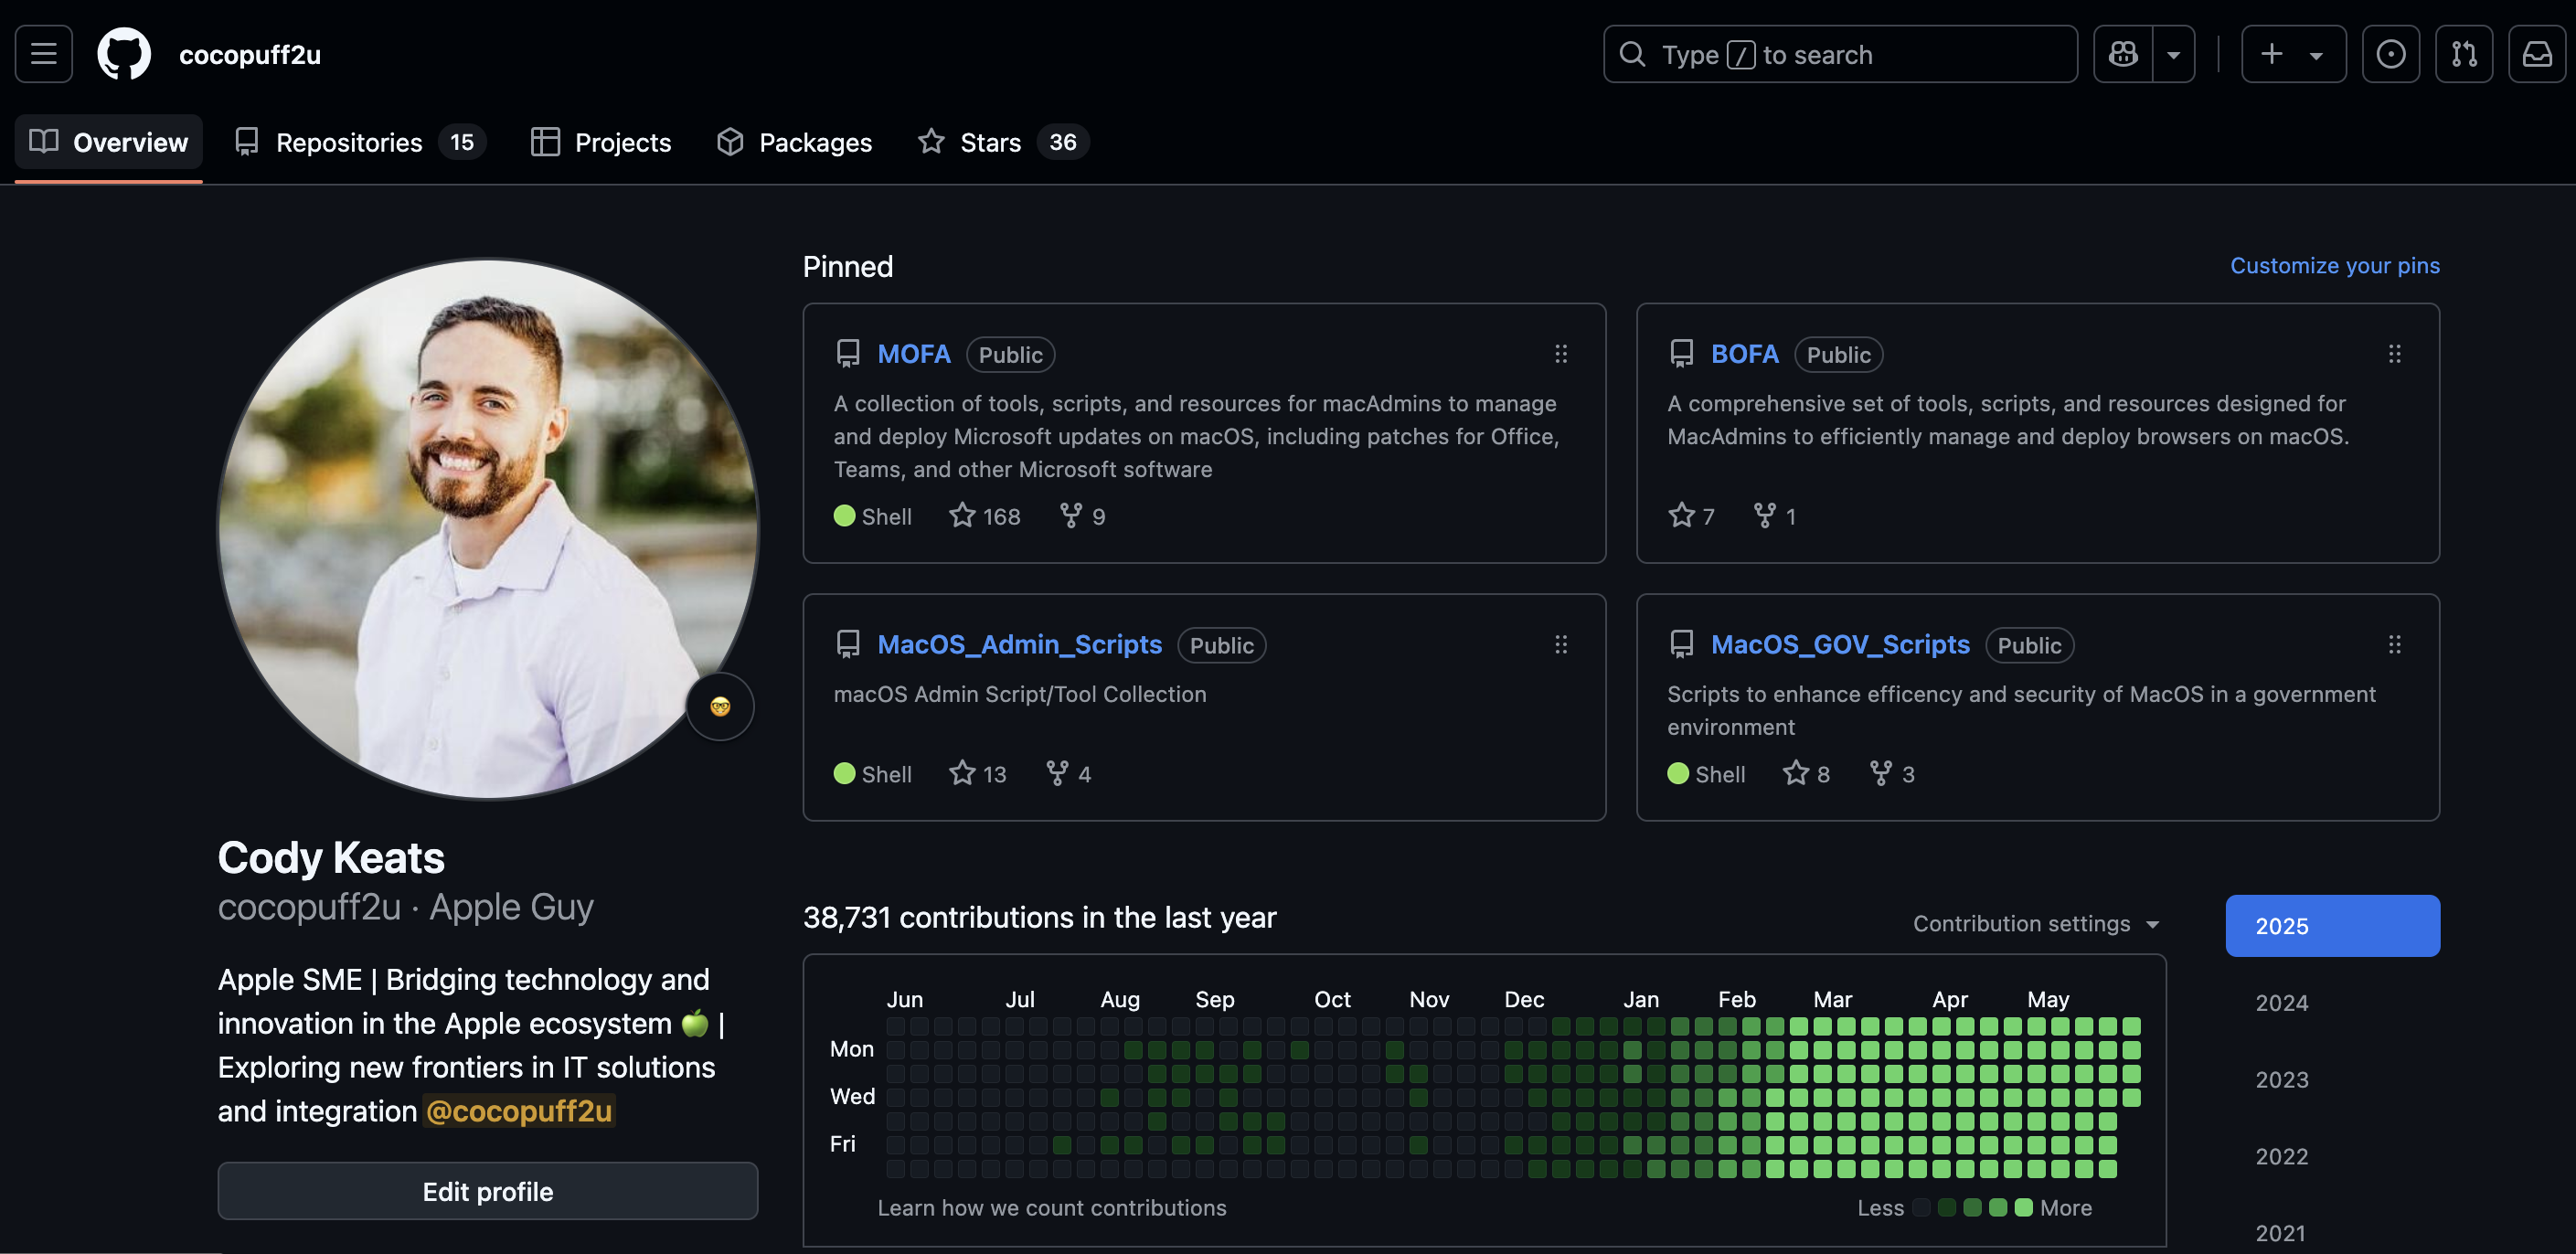Image resolution: width=2576 pixels, height=1254 pixels.
Task: Click the MOFA Shell language dot
Action: pyautogui.click(x=845, y=516)
